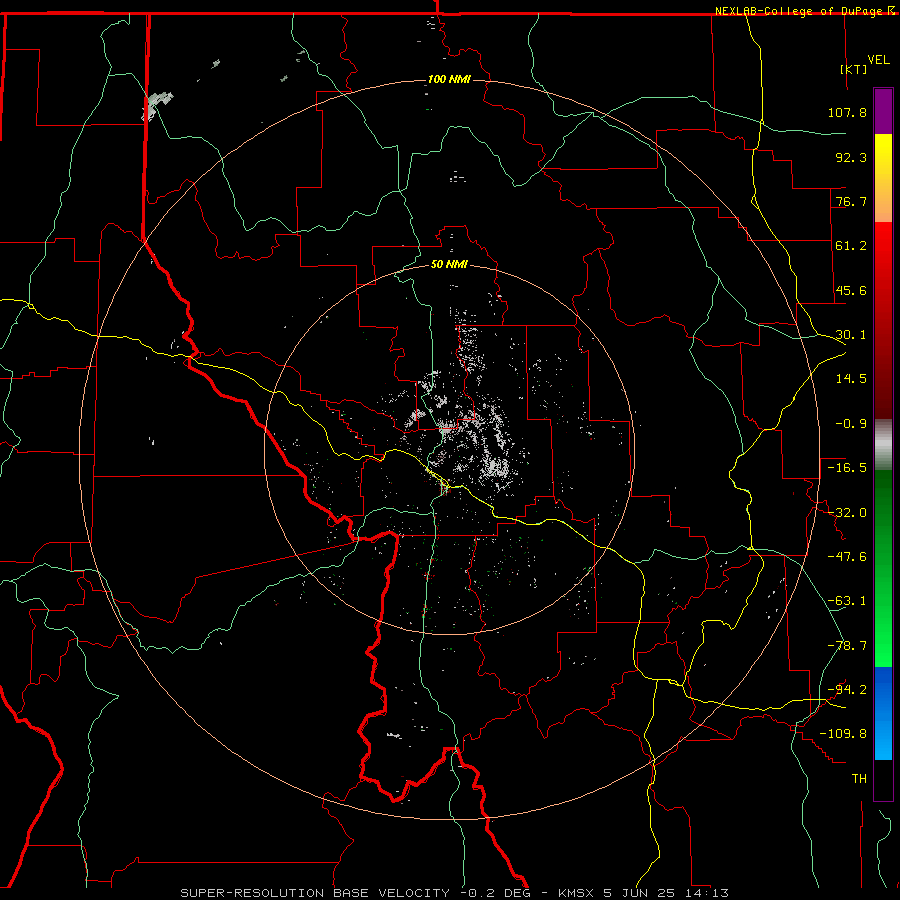Image resolution: width=900 pixels, height=900 pixels.
Task: Click the 100 NMI range ring label
Action: [449, 79]
